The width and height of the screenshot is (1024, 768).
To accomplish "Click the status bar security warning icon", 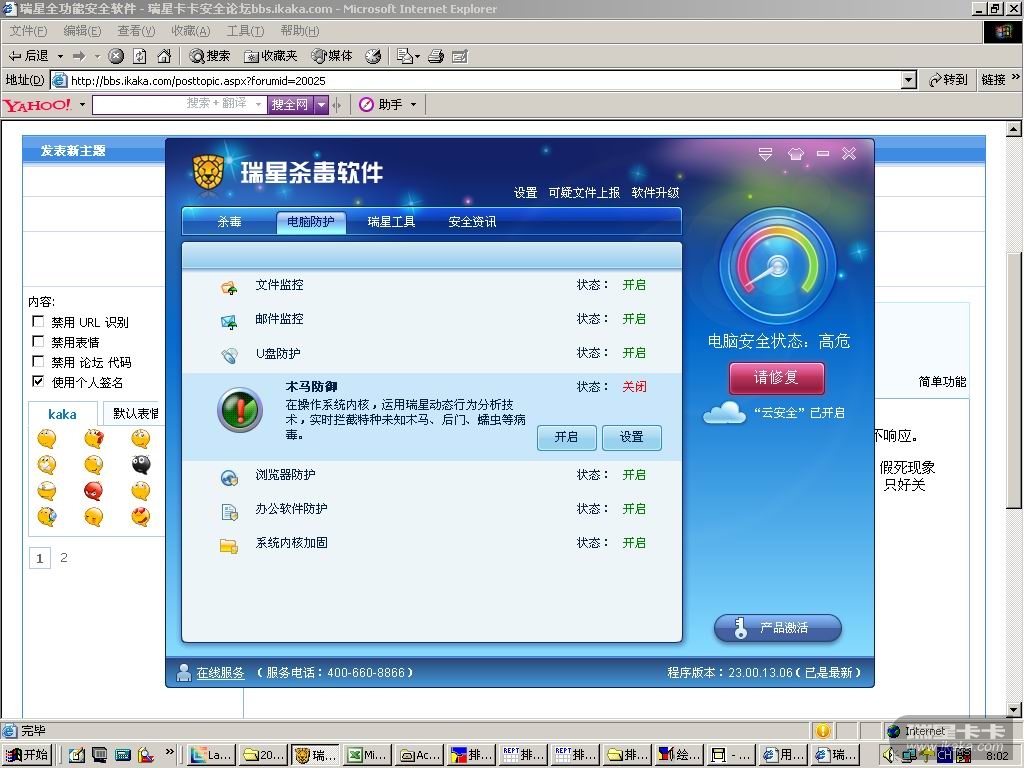I will point(823,731).
